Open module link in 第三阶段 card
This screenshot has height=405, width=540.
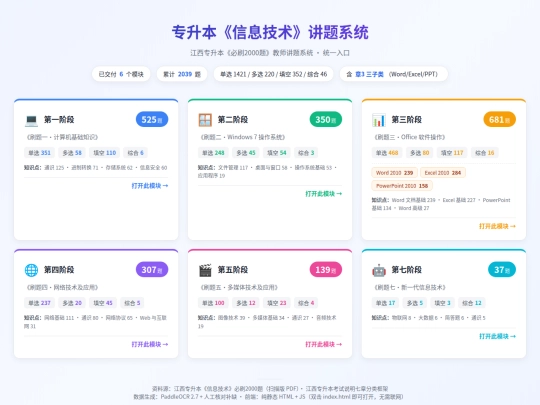pos(497,226)
